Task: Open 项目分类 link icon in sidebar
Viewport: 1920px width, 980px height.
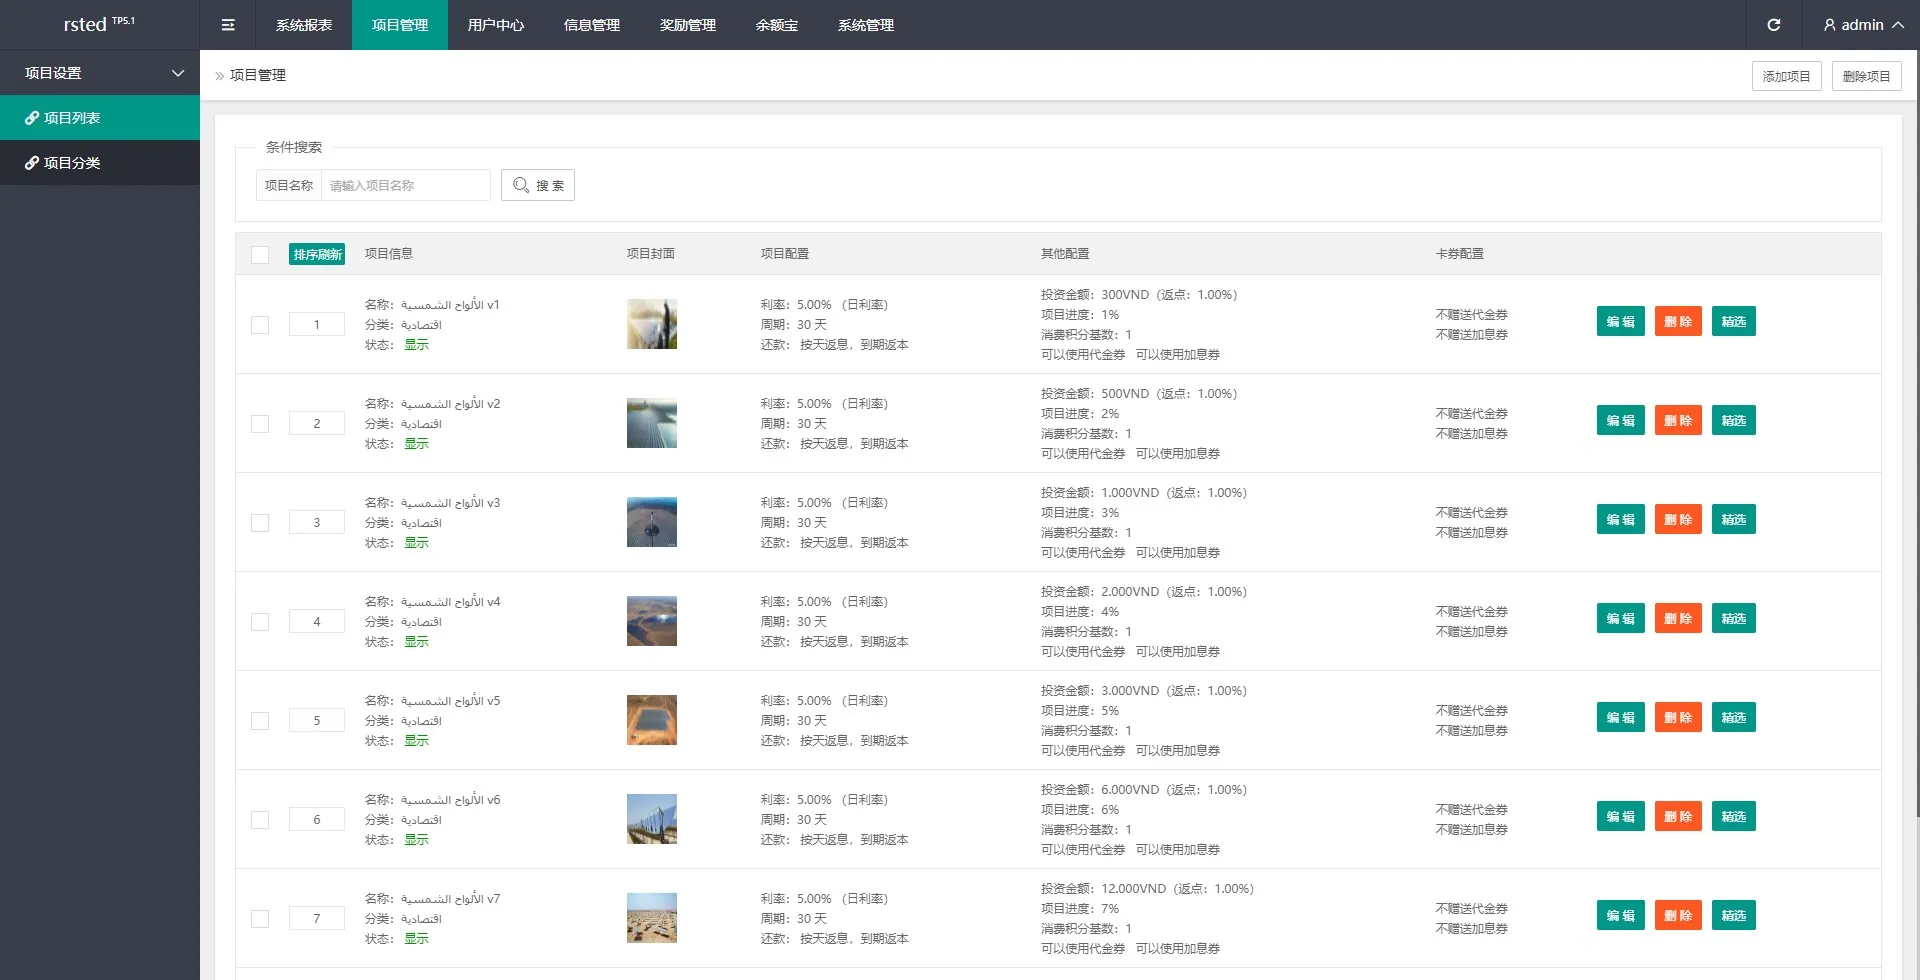Action: coord(32,163)
